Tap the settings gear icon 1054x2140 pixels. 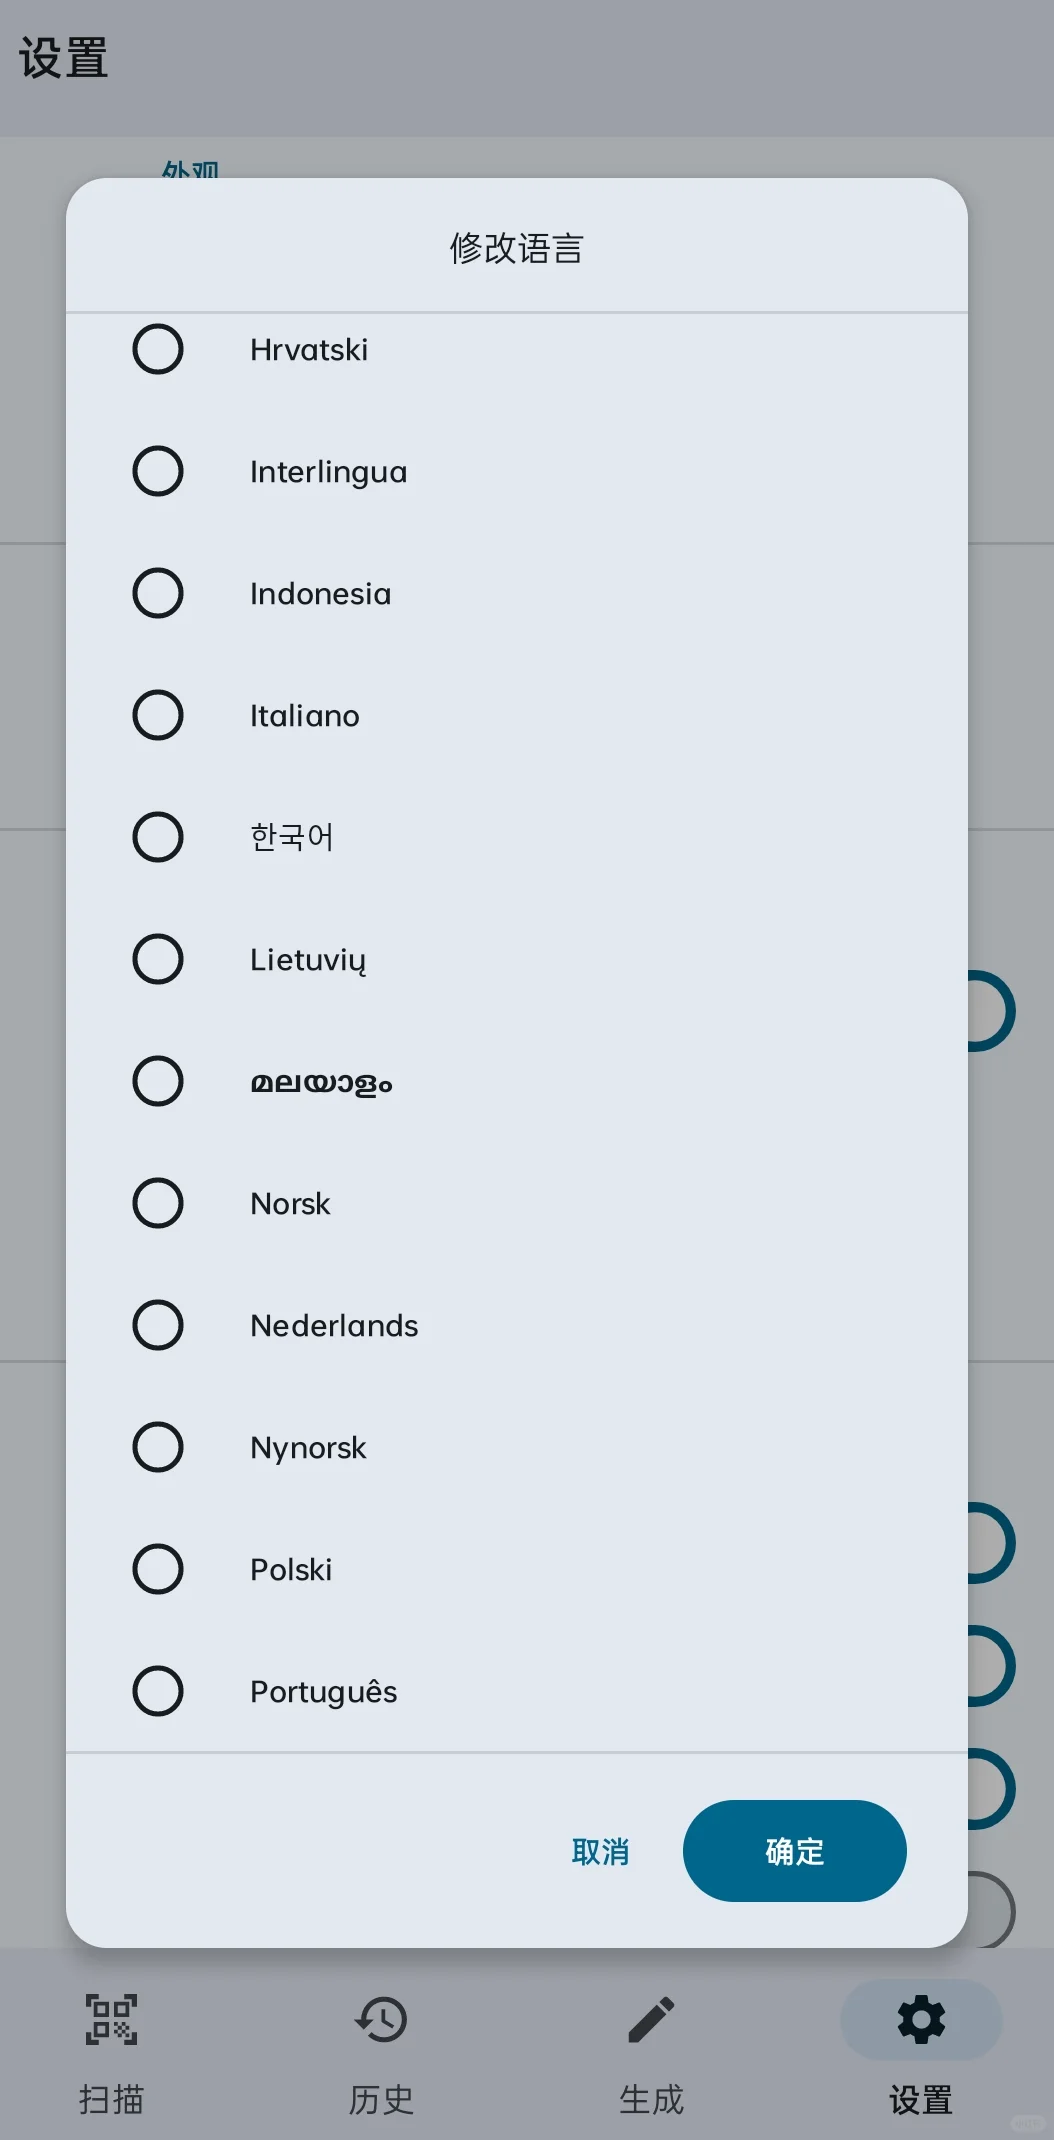click(921, 2019)
